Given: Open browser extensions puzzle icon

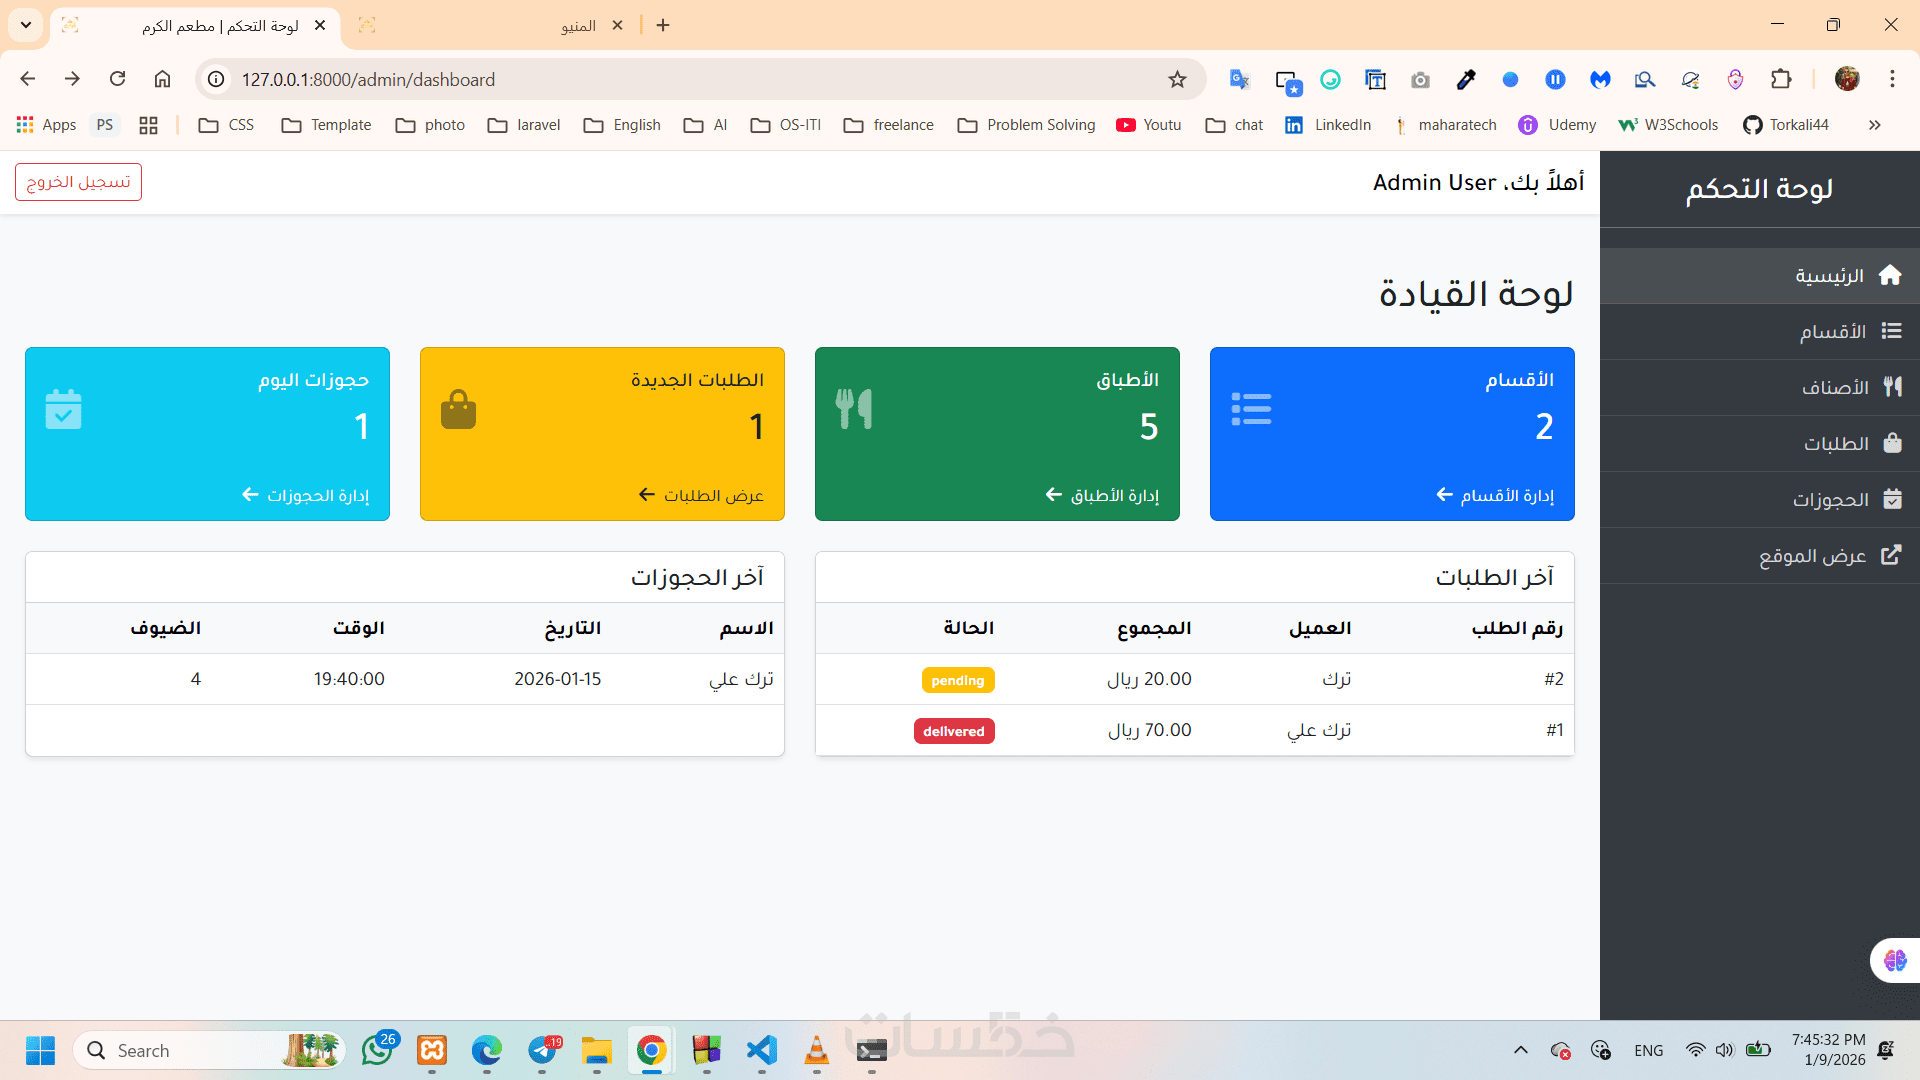Looking at the screenshot, I should [1781, 80].
